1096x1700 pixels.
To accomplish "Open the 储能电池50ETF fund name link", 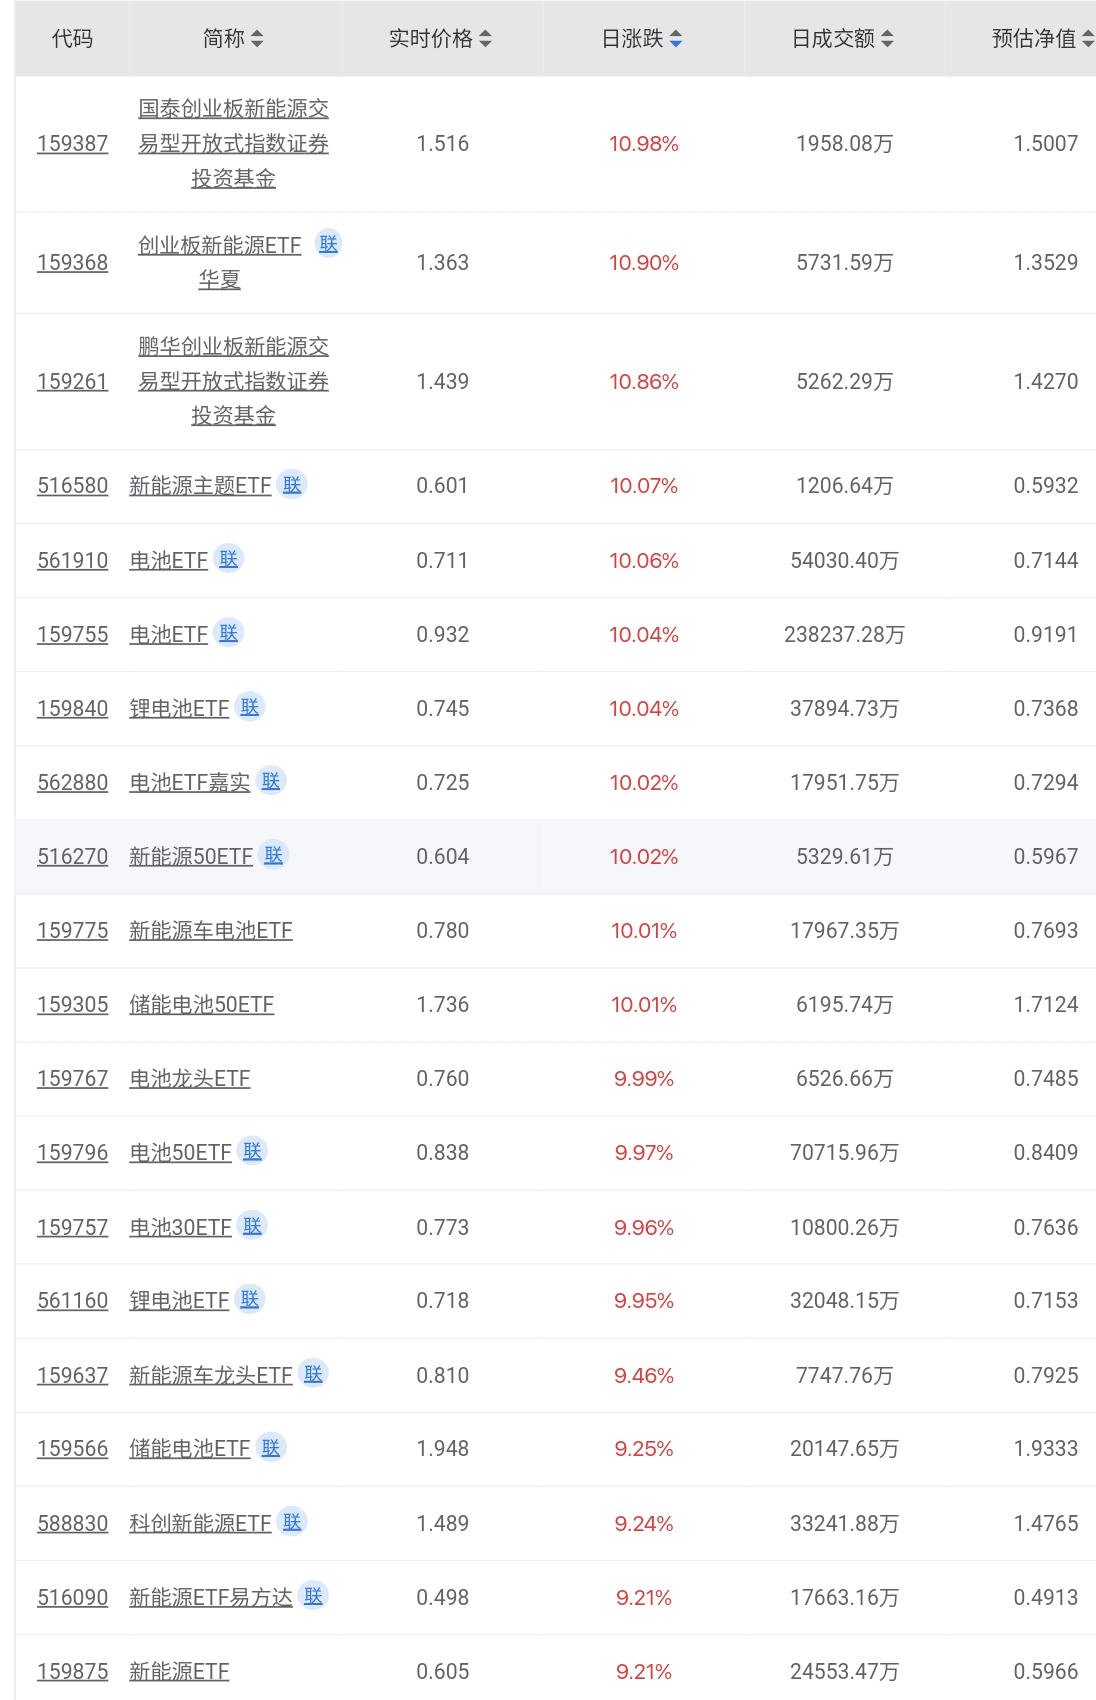I will (x=201, y=1005).
